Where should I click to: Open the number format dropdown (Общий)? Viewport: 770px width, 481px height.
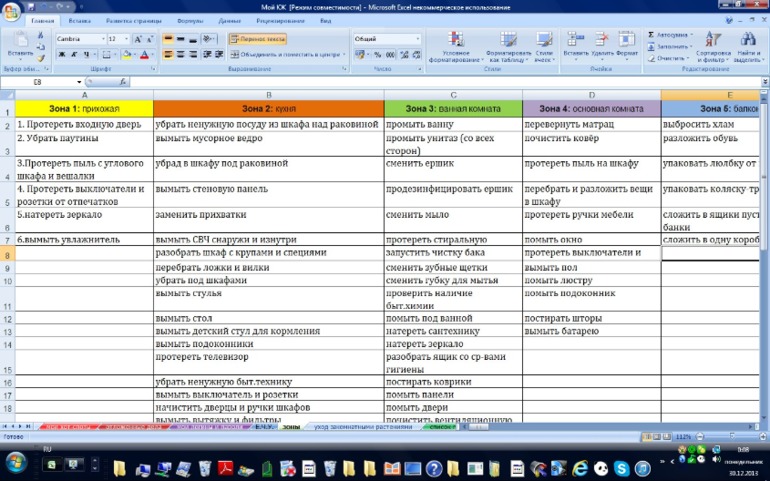click(417, 39)
